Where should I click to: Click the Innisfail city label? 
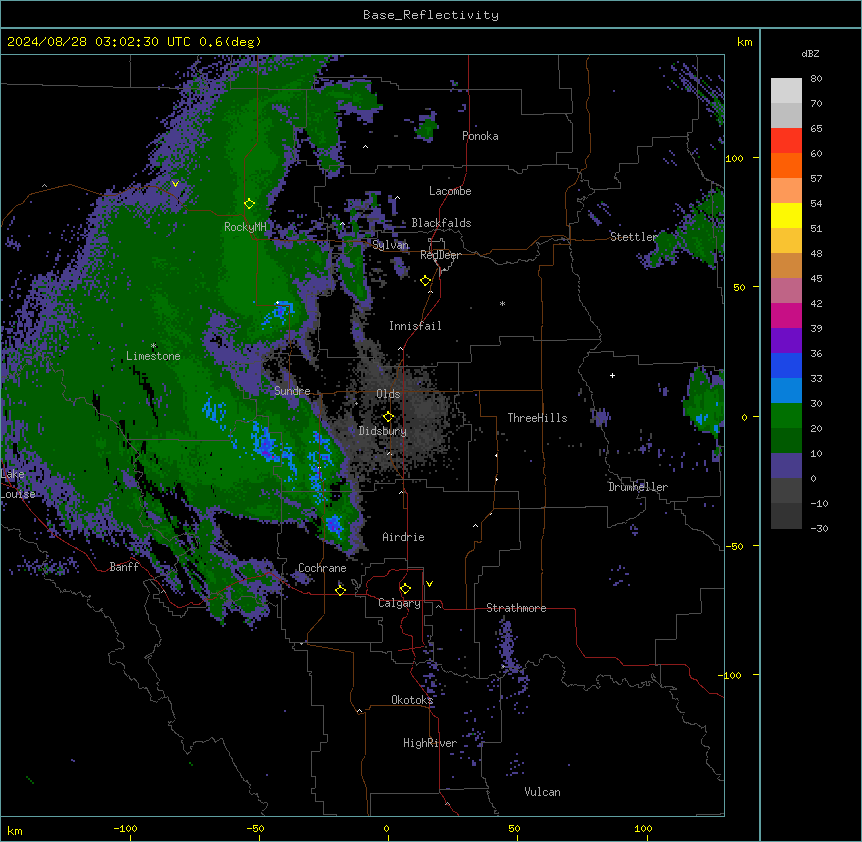[415, 326]
